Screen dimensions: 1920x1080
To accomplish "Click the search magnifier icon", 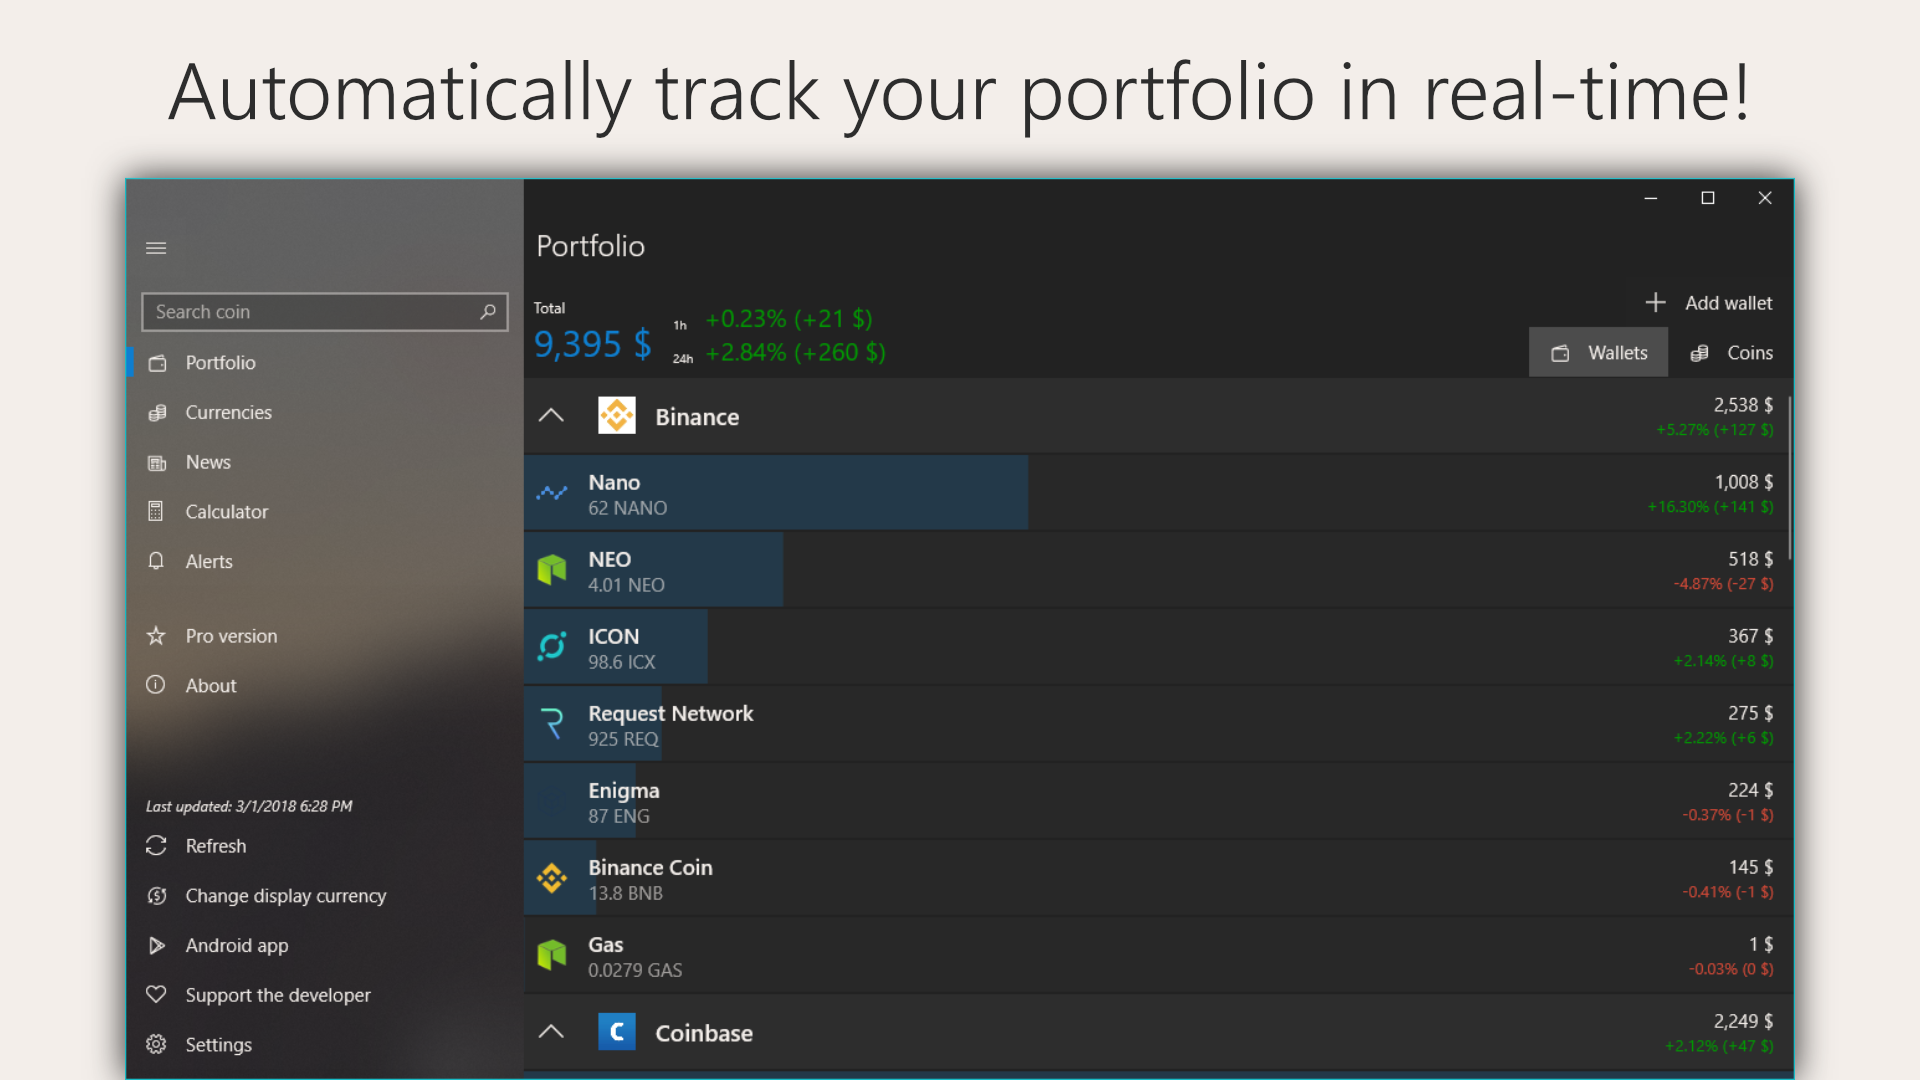I will (x=488, y=312).
